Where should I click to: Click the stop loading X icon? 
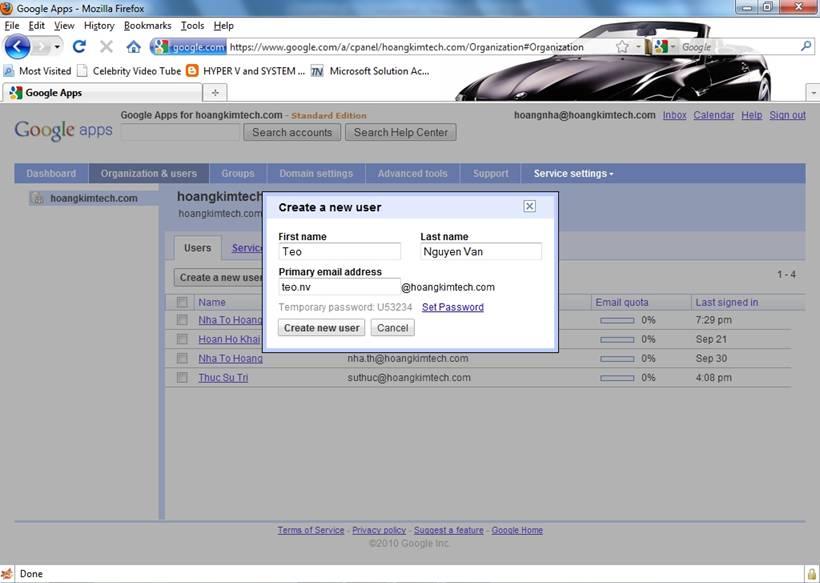tap(106, 47)
